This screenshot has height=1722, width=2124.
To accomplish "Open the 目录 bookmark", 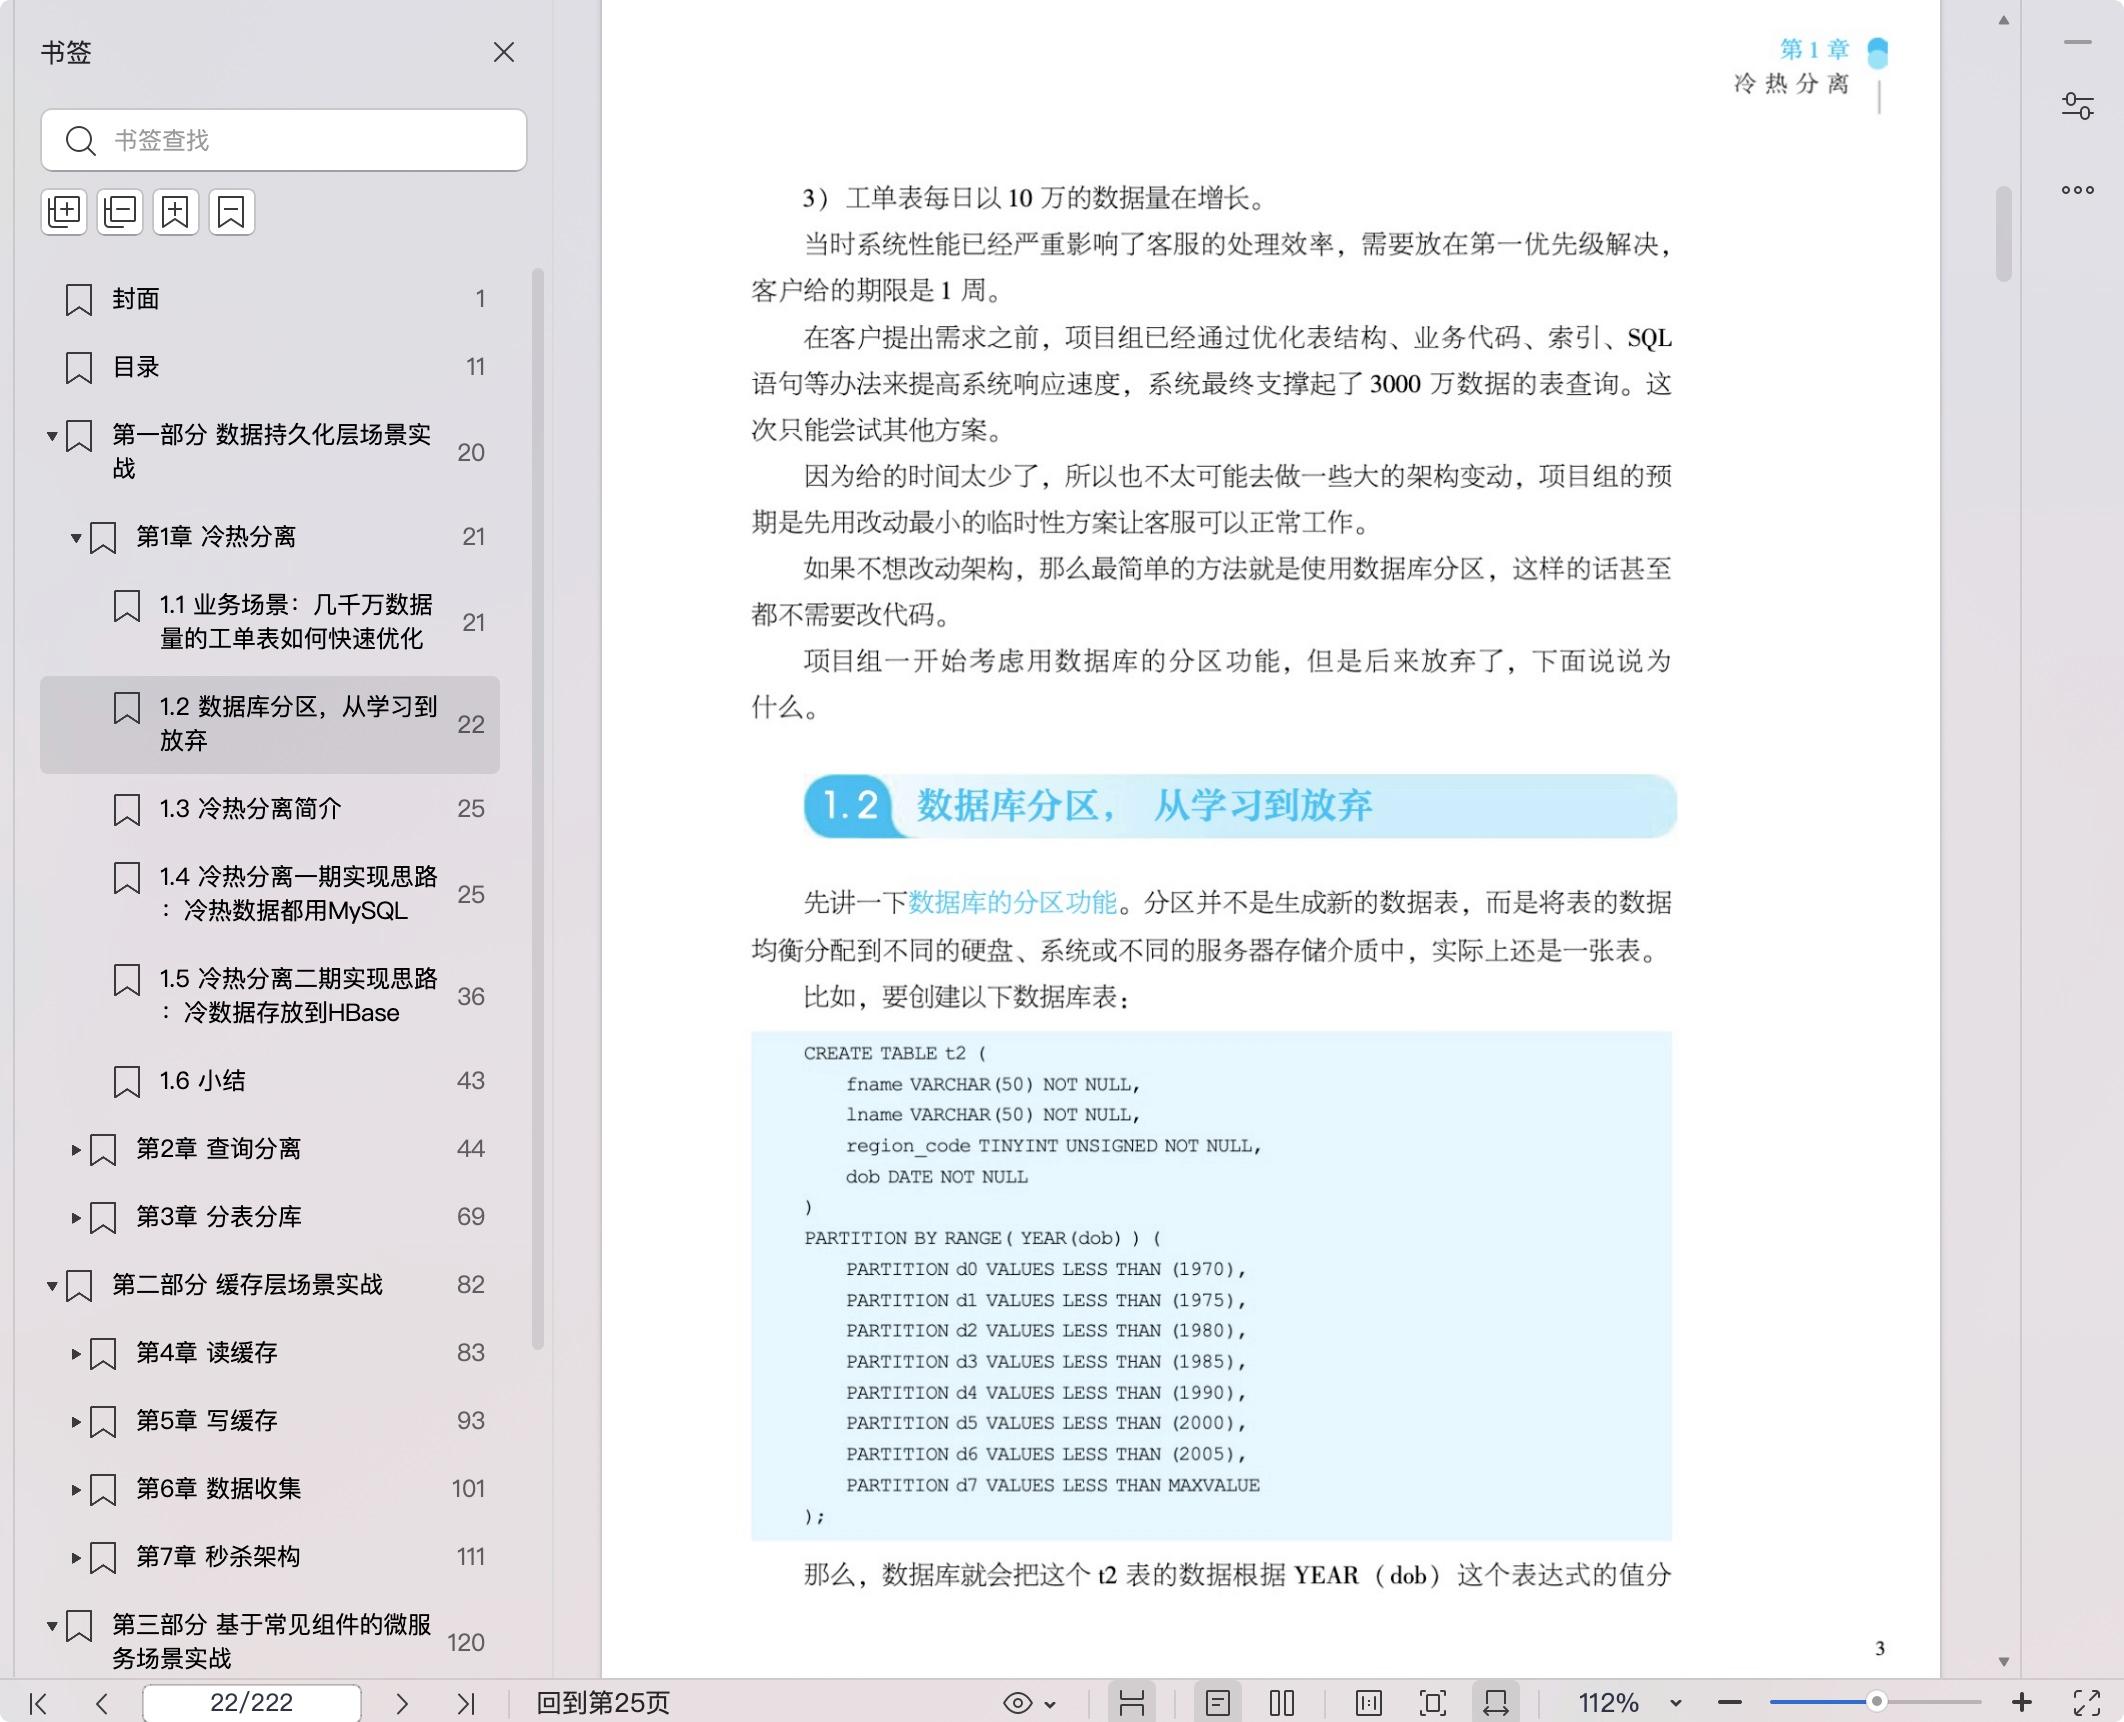I will coord(135,367).
